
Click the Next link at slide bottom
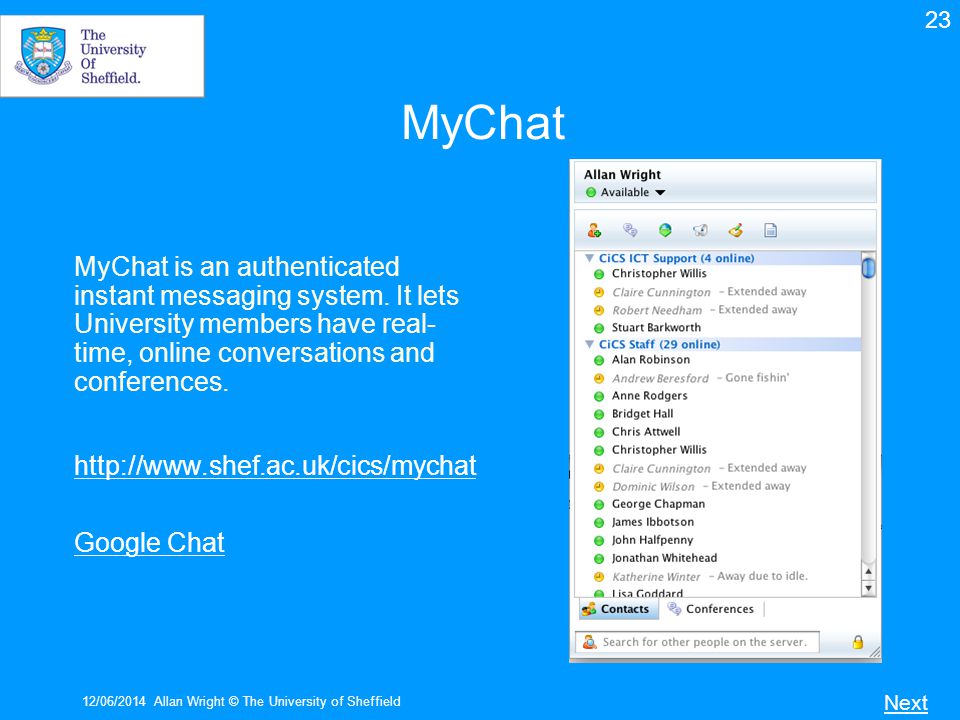click(906, 703)
